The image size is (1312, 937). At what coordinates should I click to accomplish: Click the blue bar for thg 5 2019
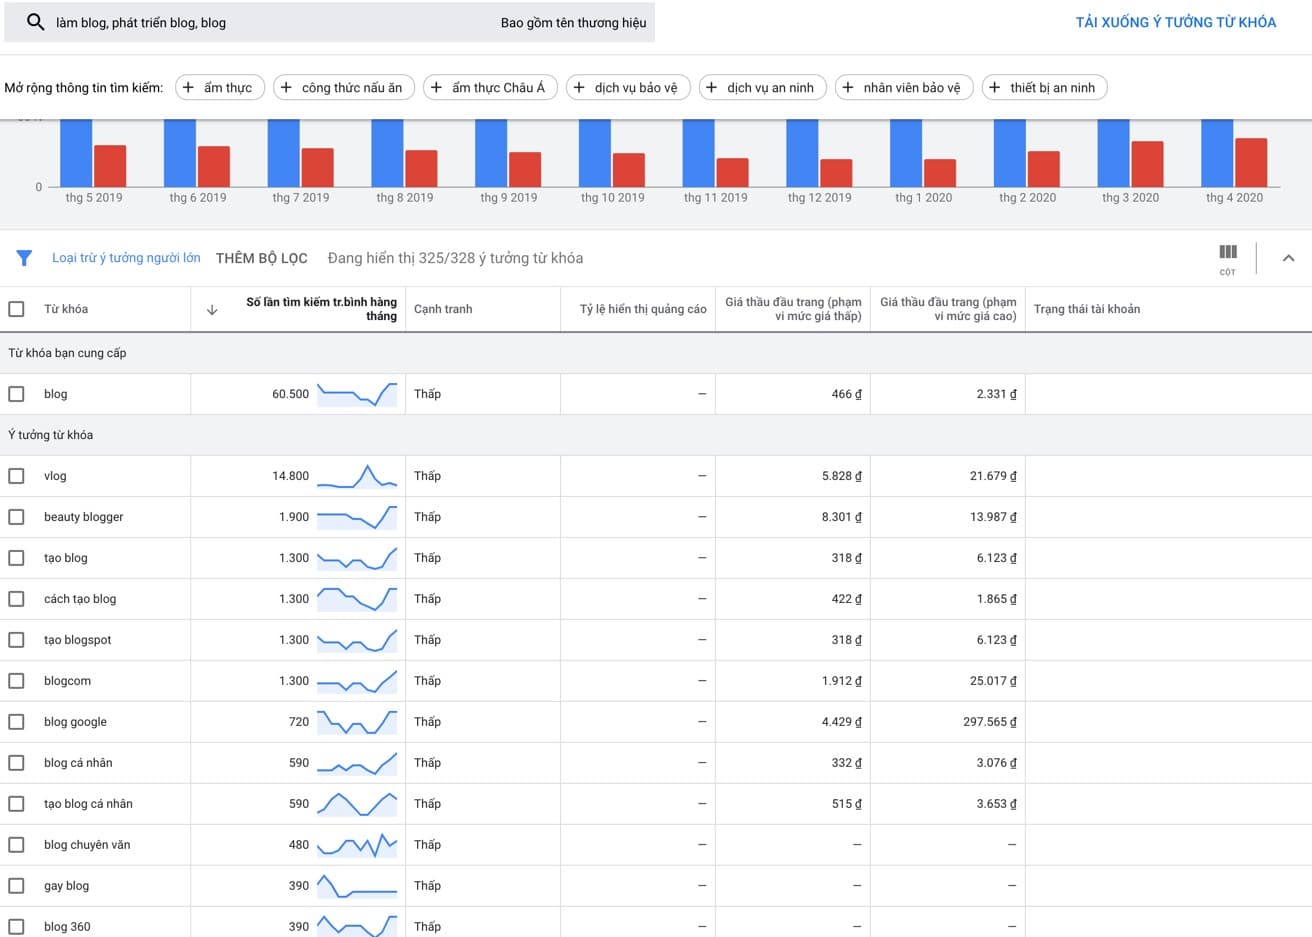[x=76, y=153]
